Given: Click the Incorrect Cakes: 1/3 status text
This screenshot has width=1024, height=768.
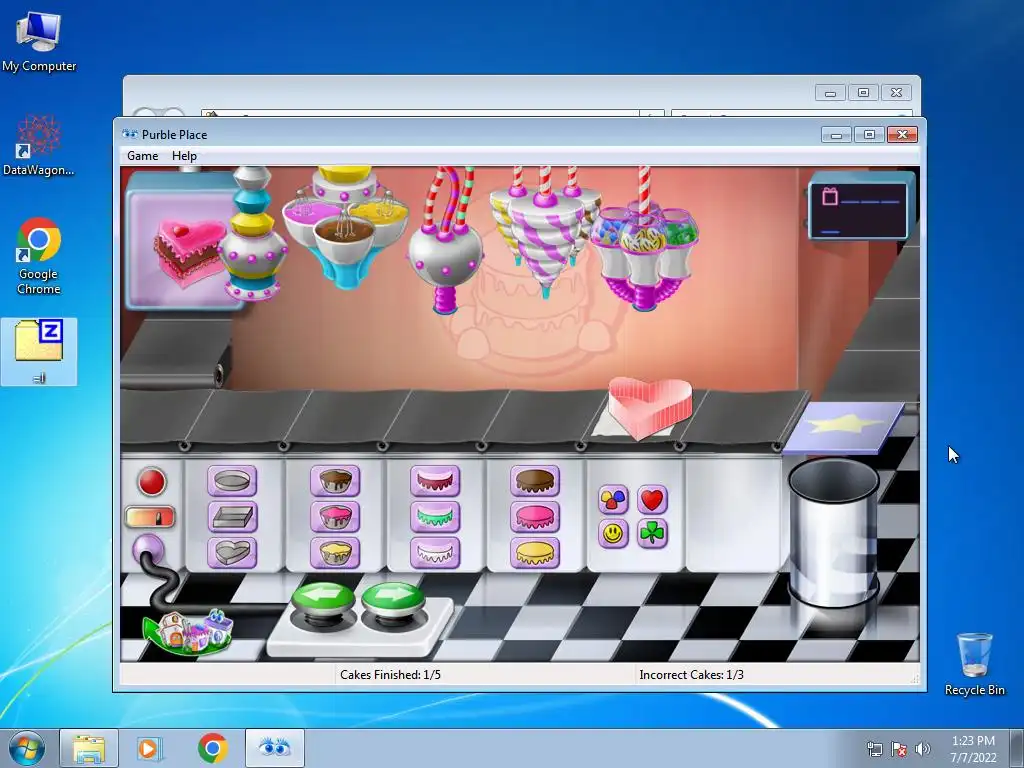Looking at the screenshot, I should [692, 675].
